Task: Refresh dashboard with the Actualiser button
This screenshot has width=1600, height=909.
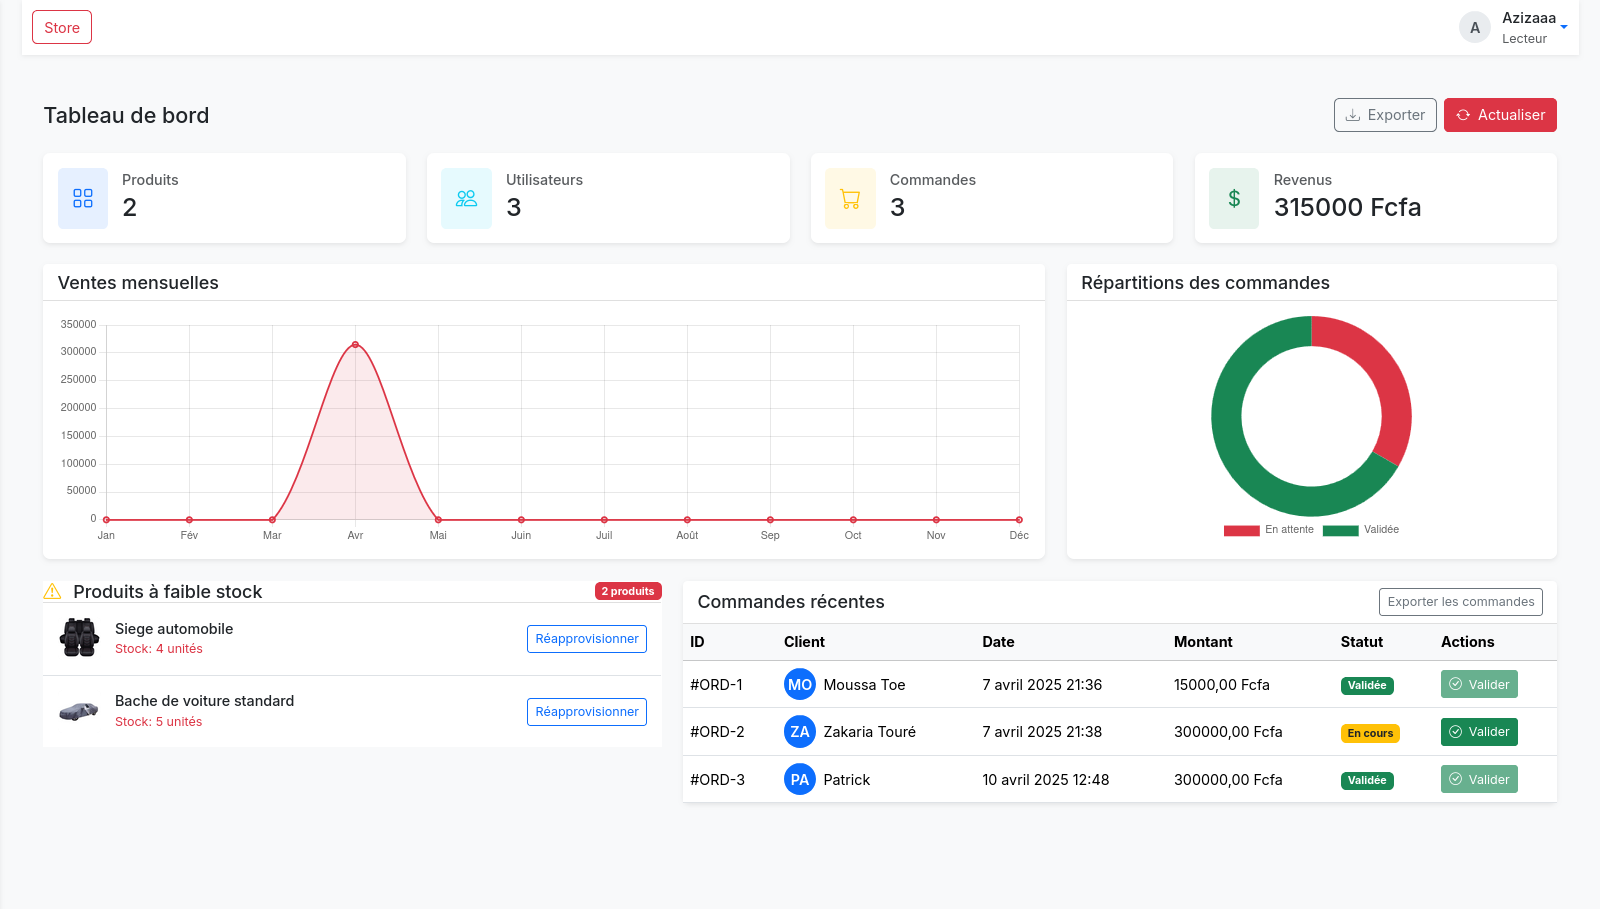Action: point(1500,115)
